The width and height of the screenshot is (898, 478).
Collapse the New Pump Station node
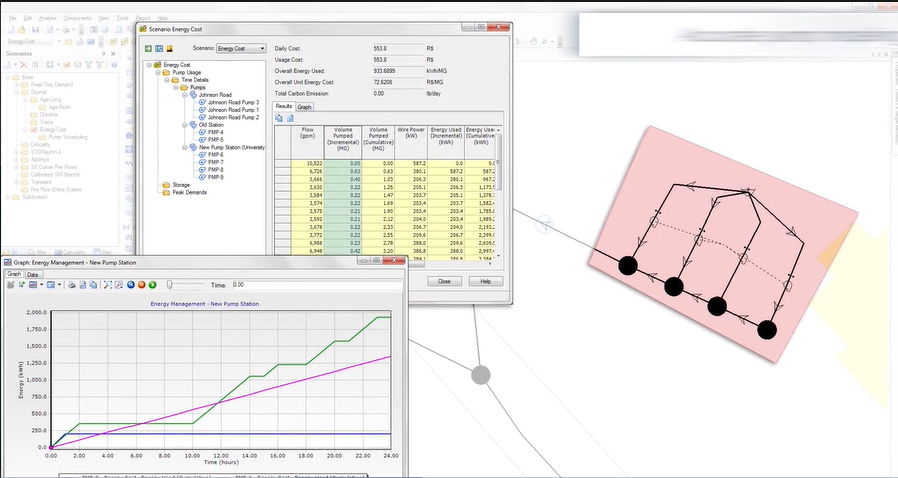click(185, 147)
